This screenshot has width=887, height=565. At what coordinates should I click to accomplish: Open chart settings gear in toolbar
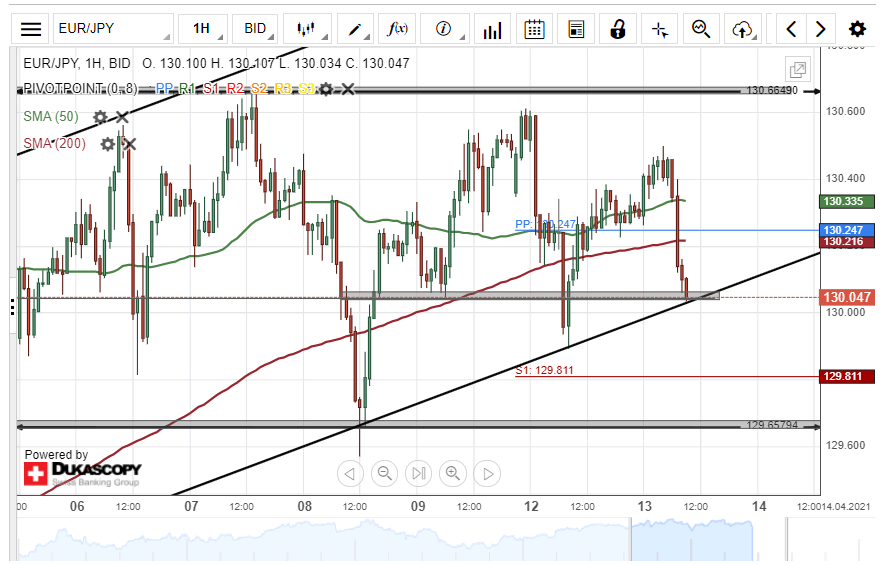(x=857, y=29)
